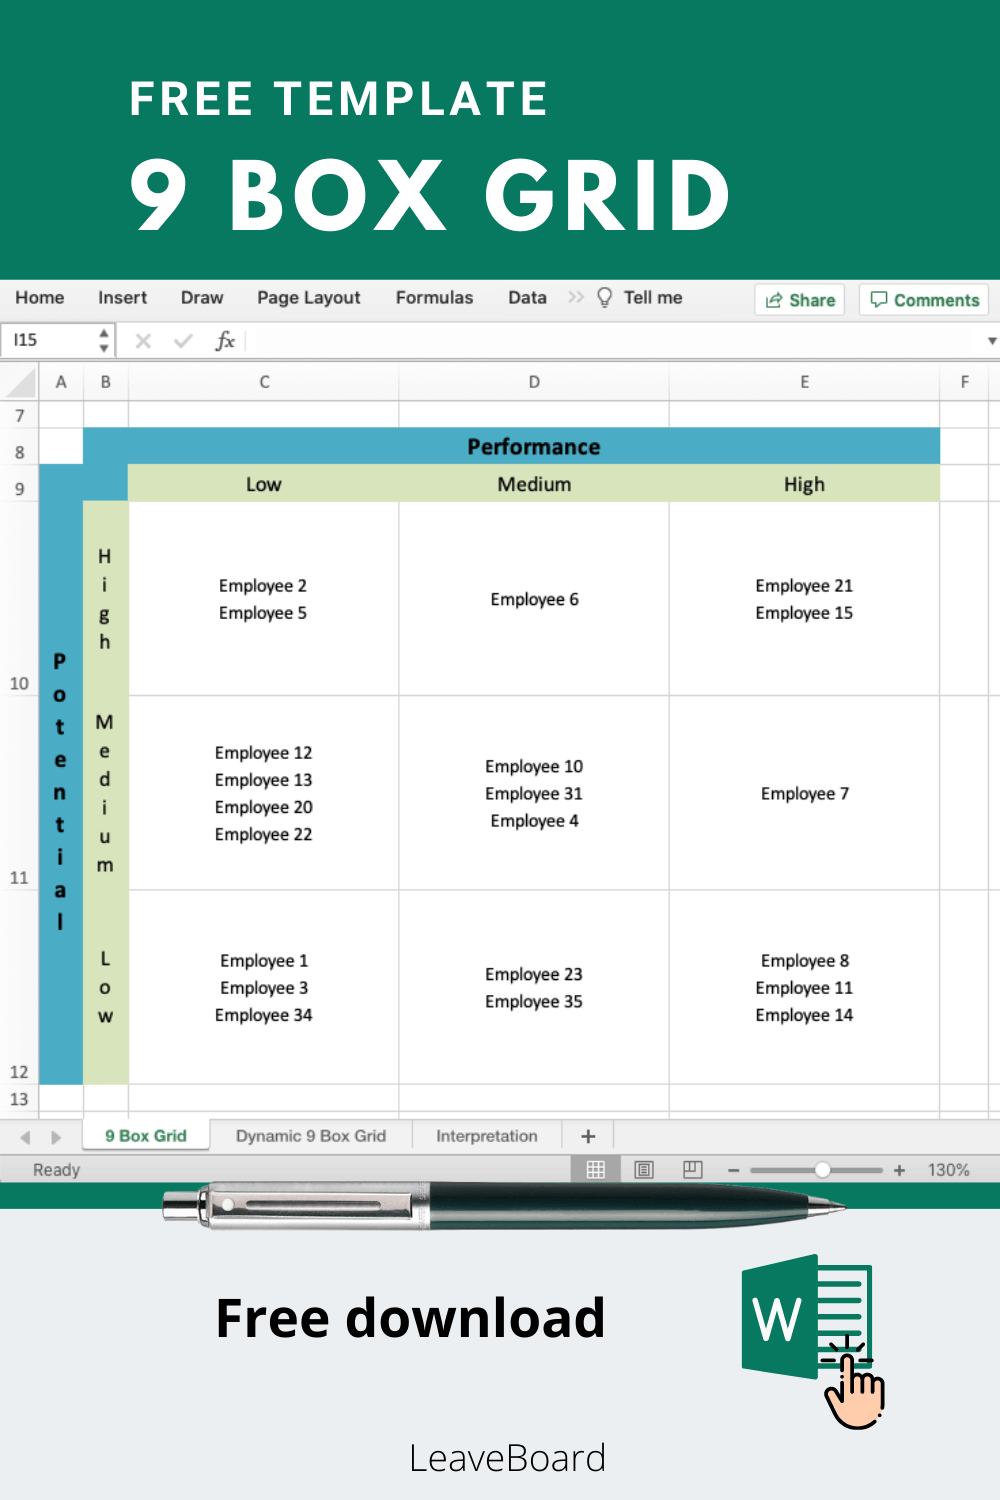Select the Tell me lightbulb search icon
The height and width of the screenshot is (1500, 1000).
tap(604, 297)
